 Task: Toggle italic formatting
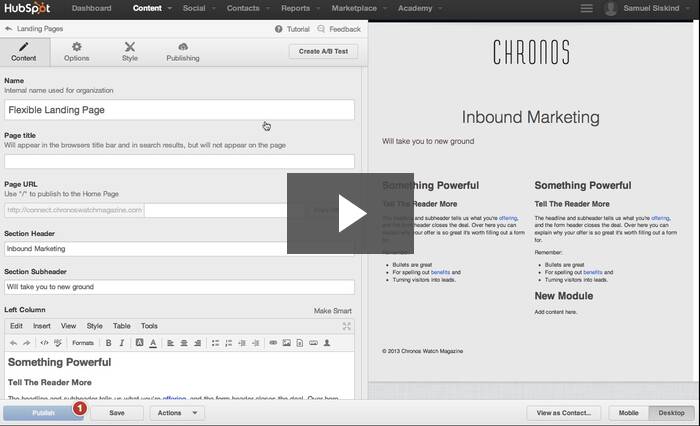click(x=121, y=343)
